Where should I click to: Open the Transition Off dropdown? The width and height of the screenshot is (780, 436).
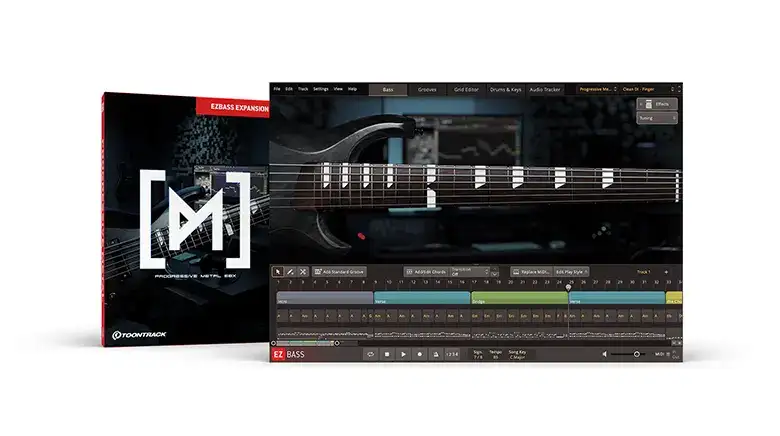[x=470, y=272]
